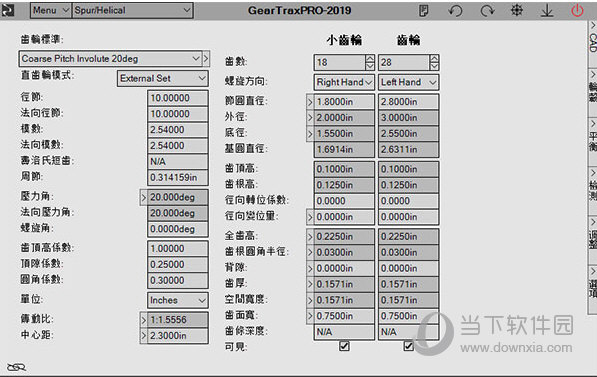Click the gear tooth count field showing 28
597x377 pixels.
click(x=404, y=62)
